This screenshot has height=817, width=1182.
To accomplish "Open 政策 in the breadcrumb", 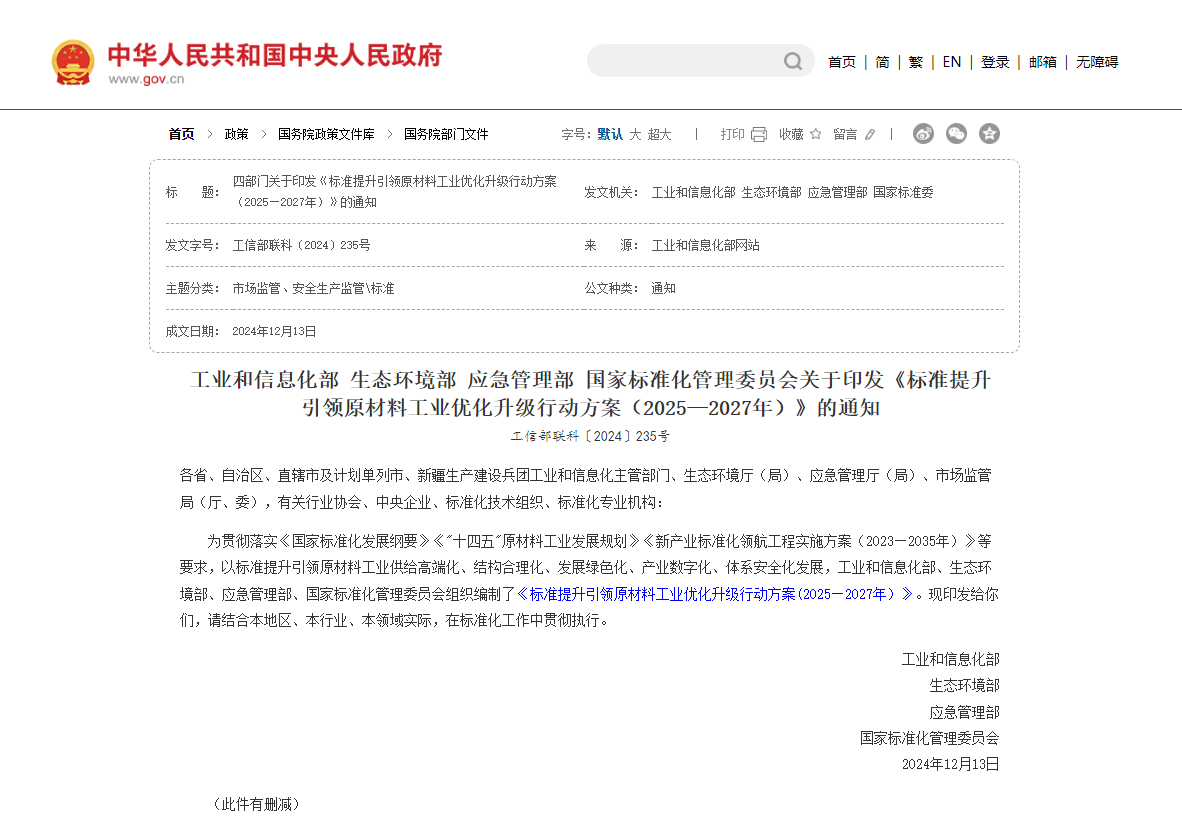I will [237, 134].
